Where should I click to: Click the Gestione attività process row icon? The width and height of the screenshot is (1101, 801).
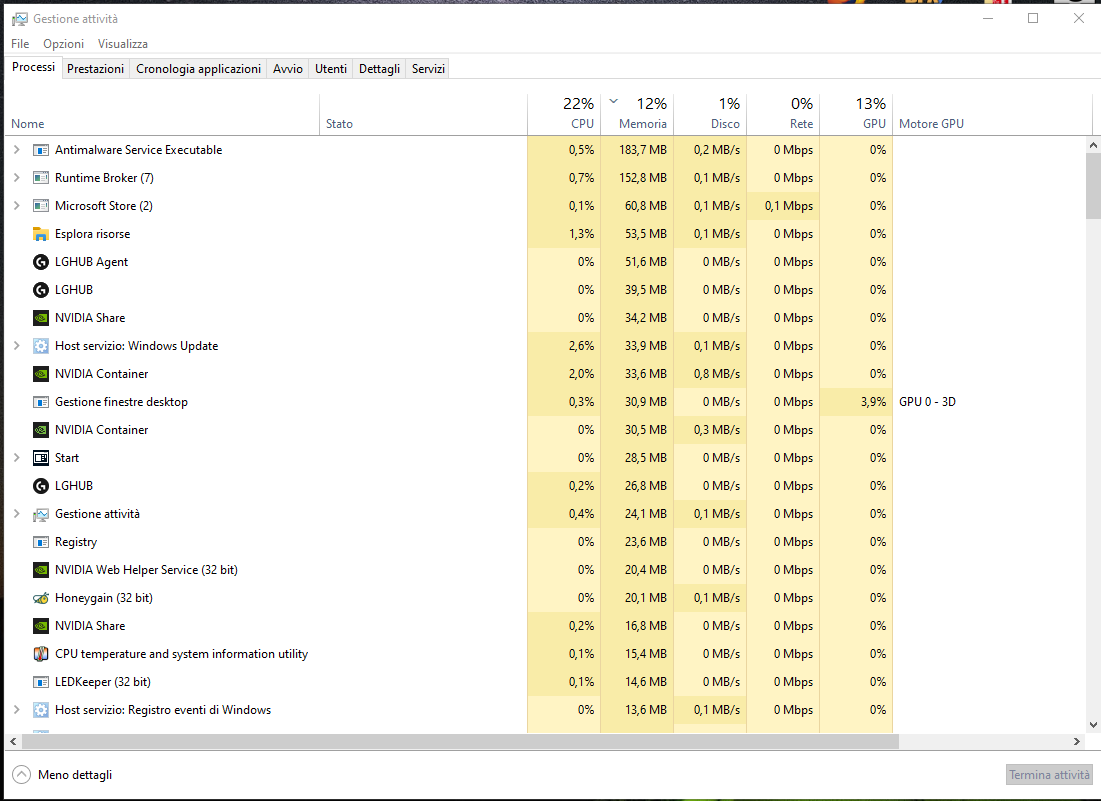point(41,514)
